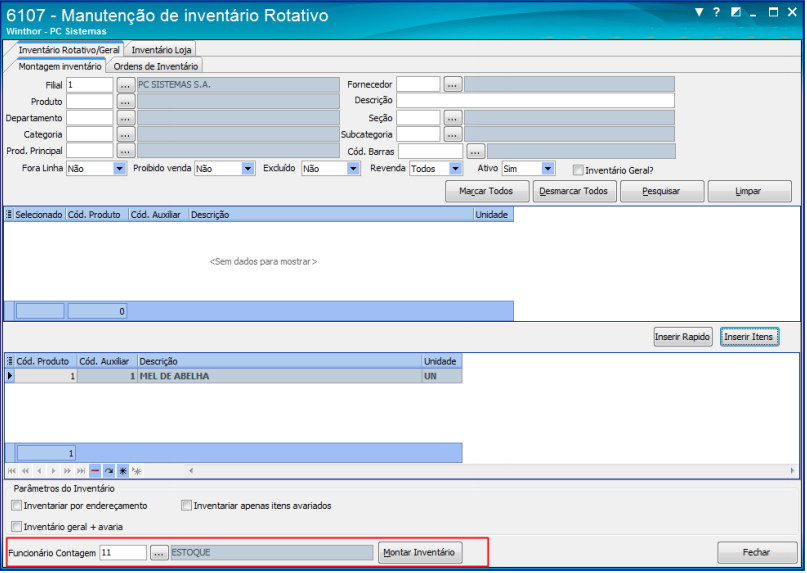Screen dimensions: 807x573
Task: Click the title bar pencil square icon
Action: click(x=736, y=12)
